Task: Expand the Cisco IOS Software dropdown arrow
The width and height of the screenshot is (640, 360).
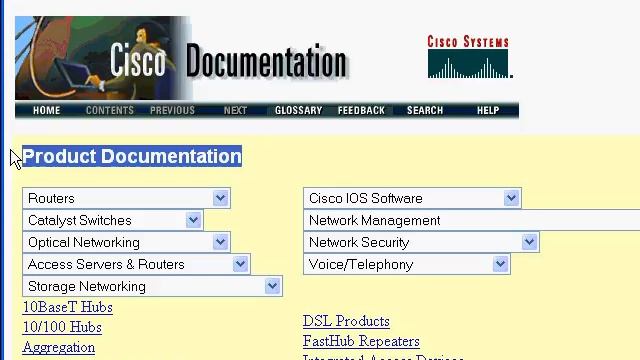Action: (511, 198)
